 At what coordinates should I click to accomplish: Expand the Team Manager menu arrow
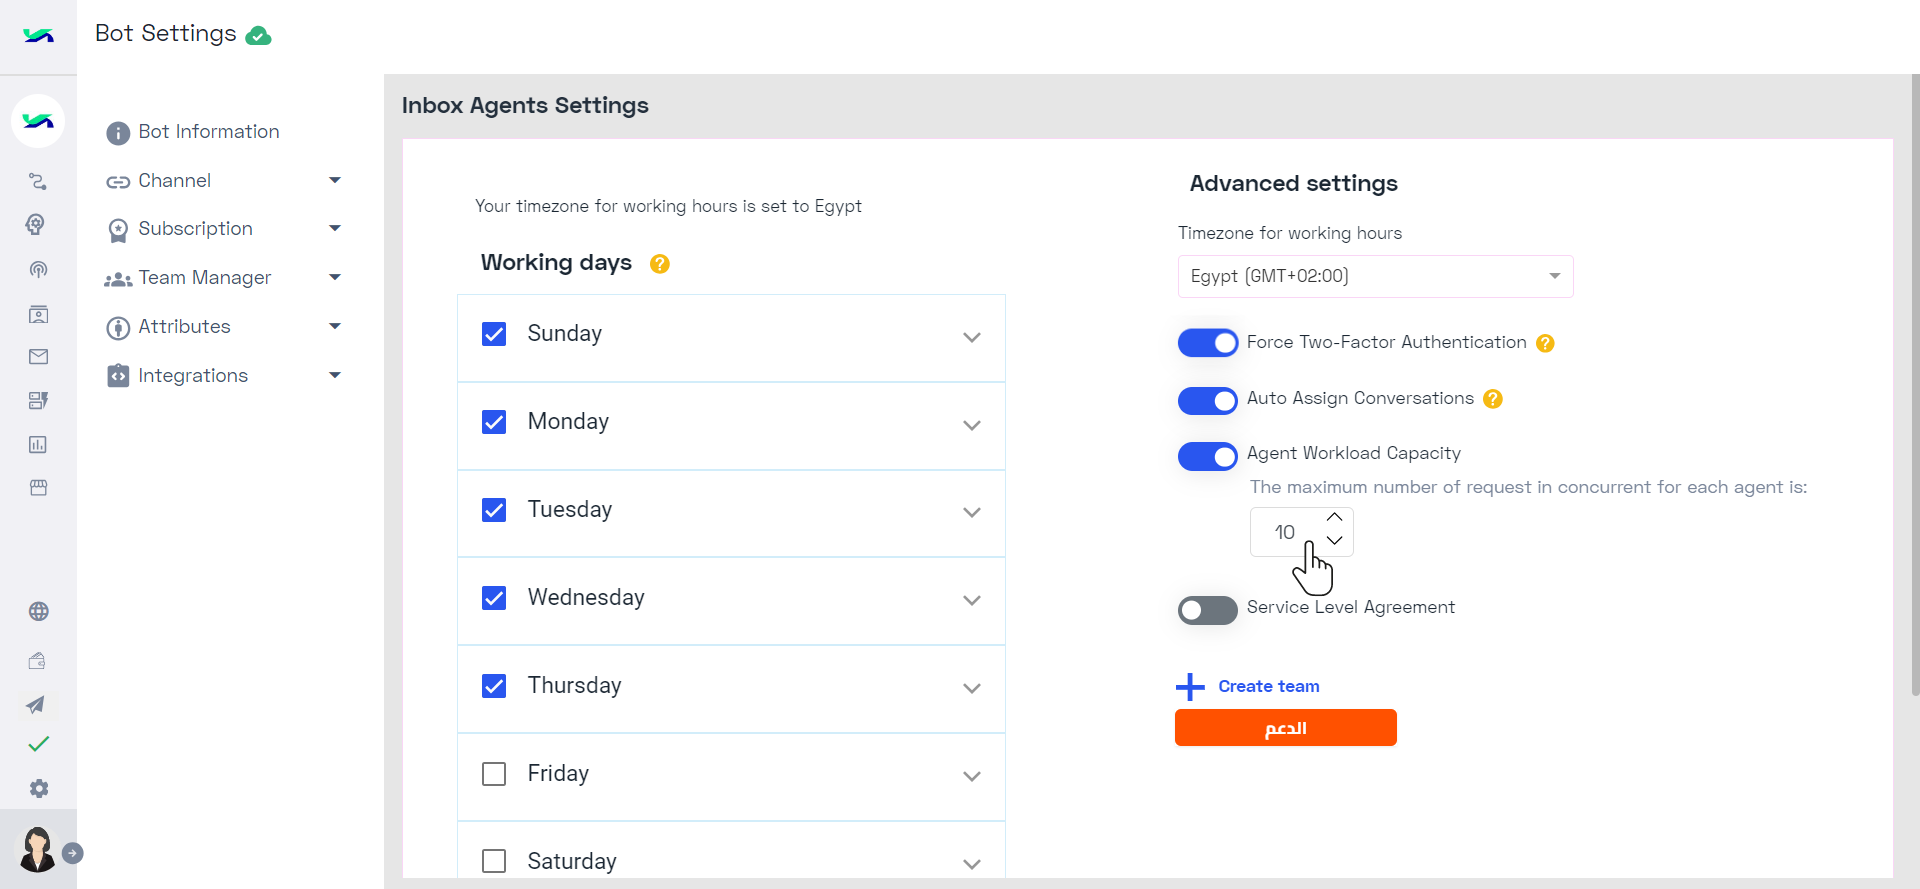click(x=335, y=277)
